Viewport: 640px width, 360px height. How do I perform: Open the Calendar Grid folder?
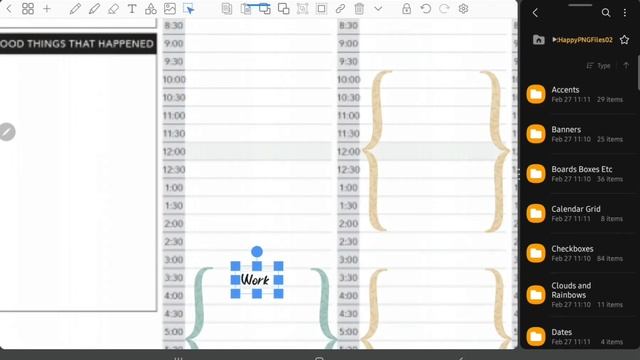click(x=580, y=213)
